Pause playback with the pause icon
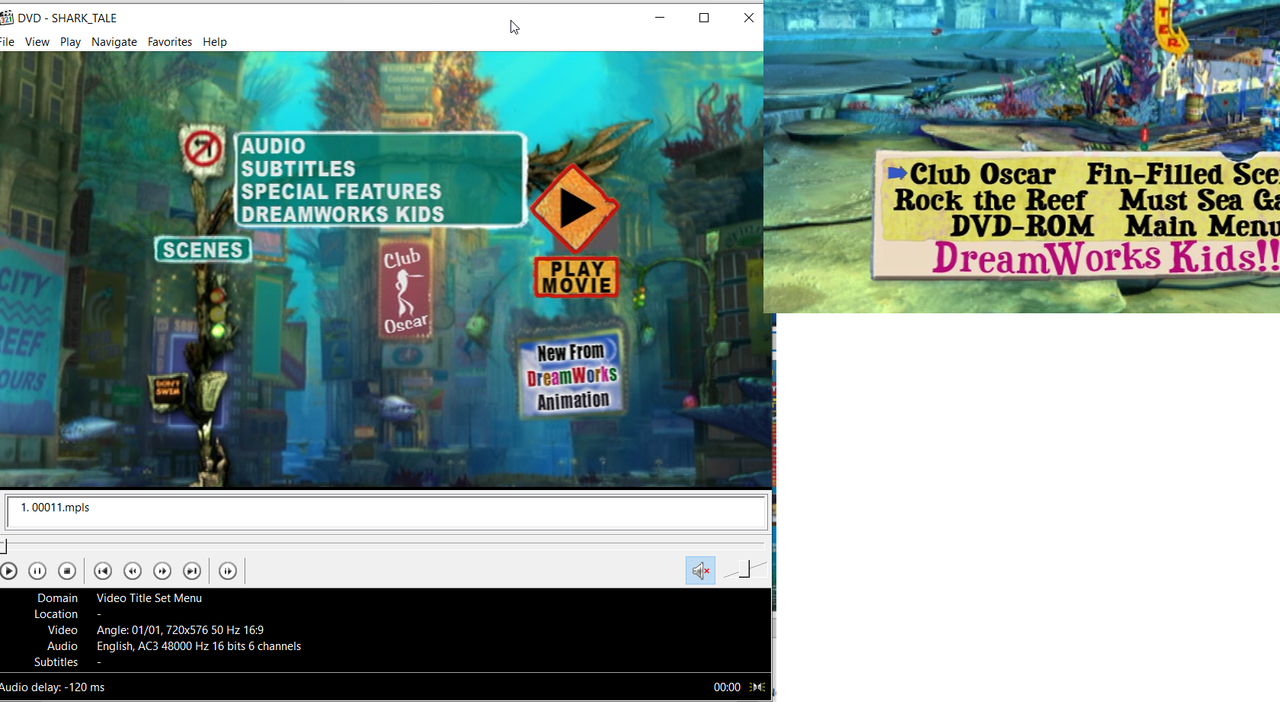This screenshot has height=702, width=1280. (37, 571)
